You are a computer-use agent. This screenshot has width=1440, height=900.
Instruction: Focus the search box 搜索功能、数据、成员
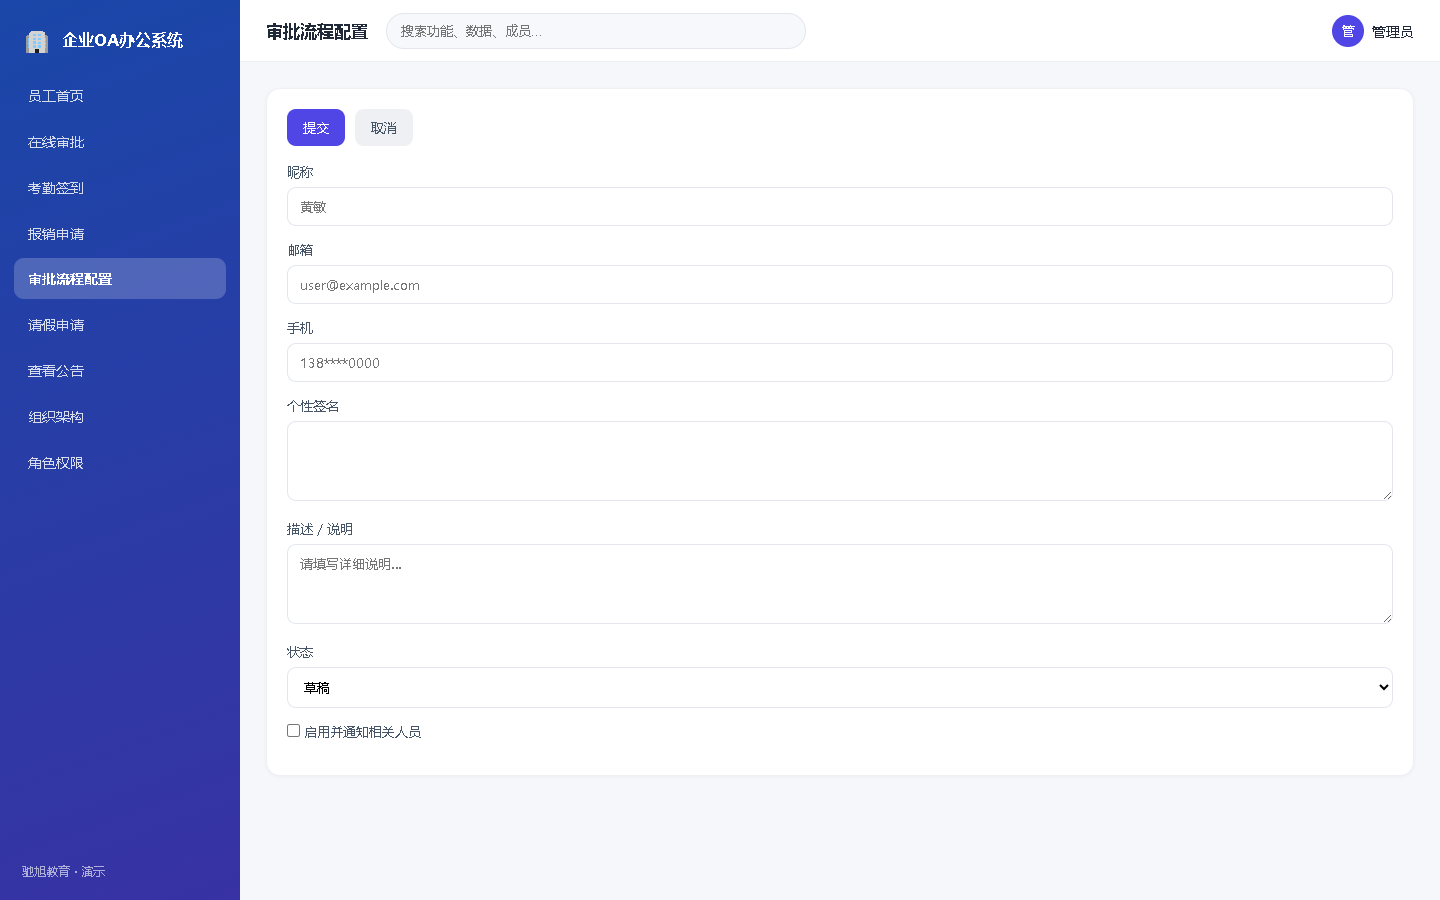click(x=596, y=31)
